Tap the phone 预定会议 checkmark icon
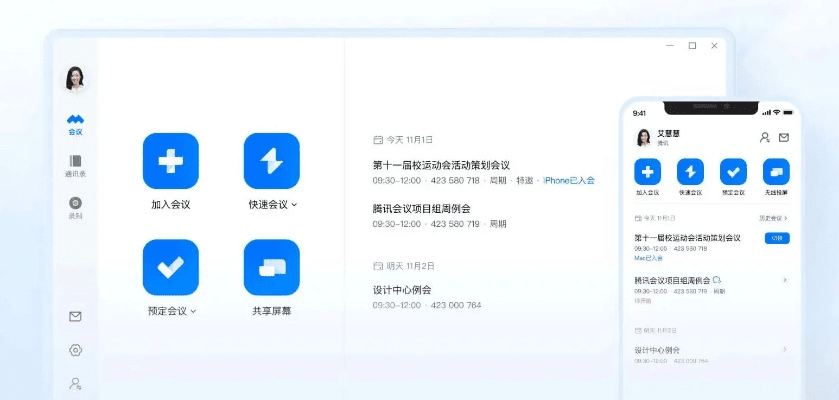839x400 pixels. tap(733, 172)
